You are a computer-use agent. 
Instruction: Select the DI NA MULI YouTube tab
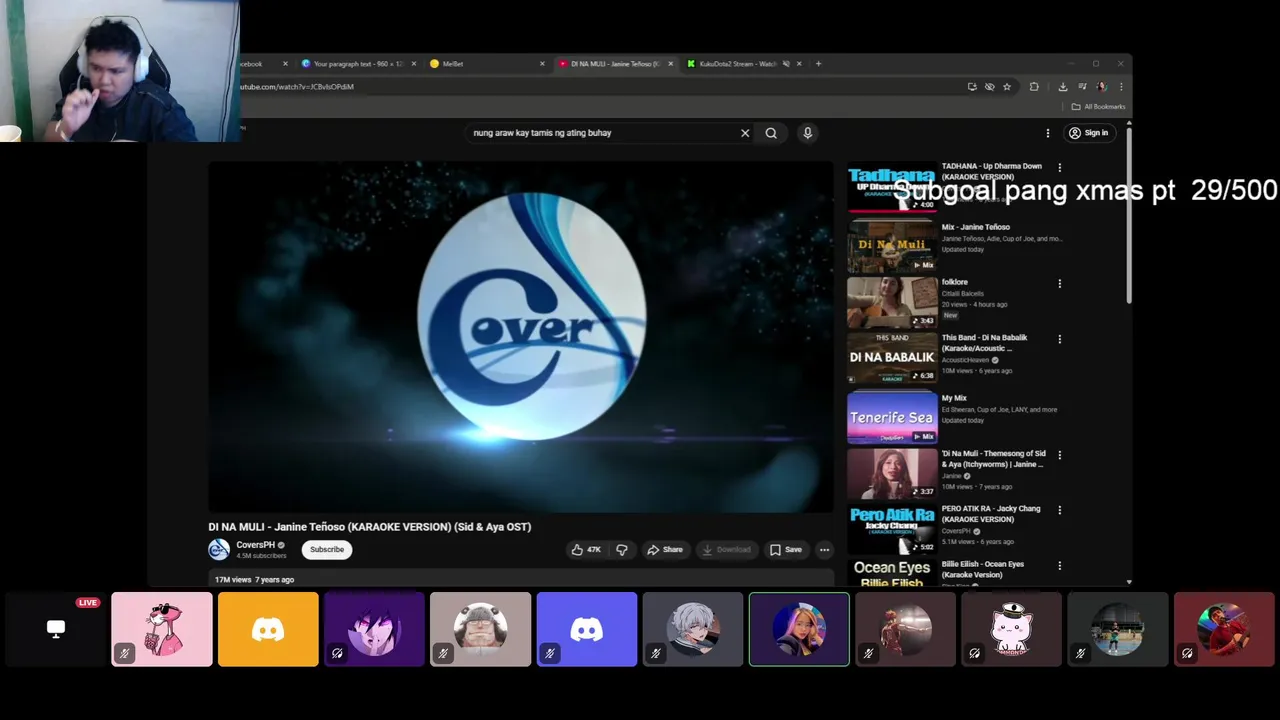point(614,64)
